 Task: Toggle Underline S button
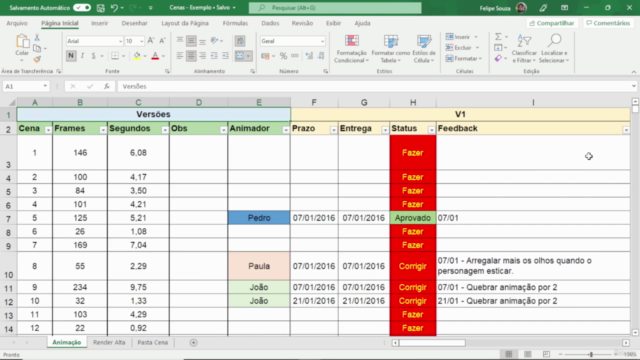point(93,56)
